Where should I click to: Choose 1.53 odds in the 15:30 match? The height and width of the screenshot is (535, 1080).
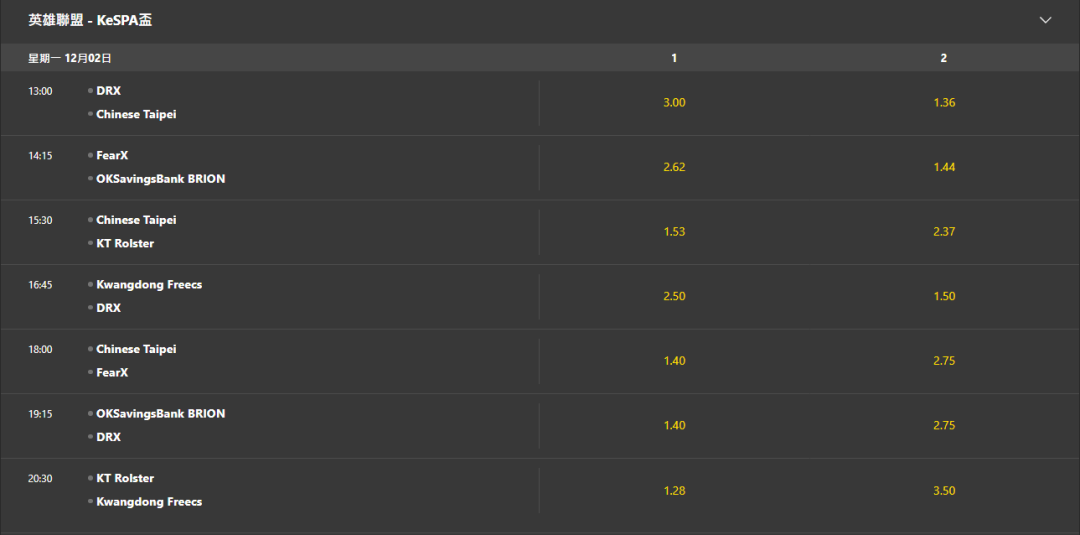point(674,231)
